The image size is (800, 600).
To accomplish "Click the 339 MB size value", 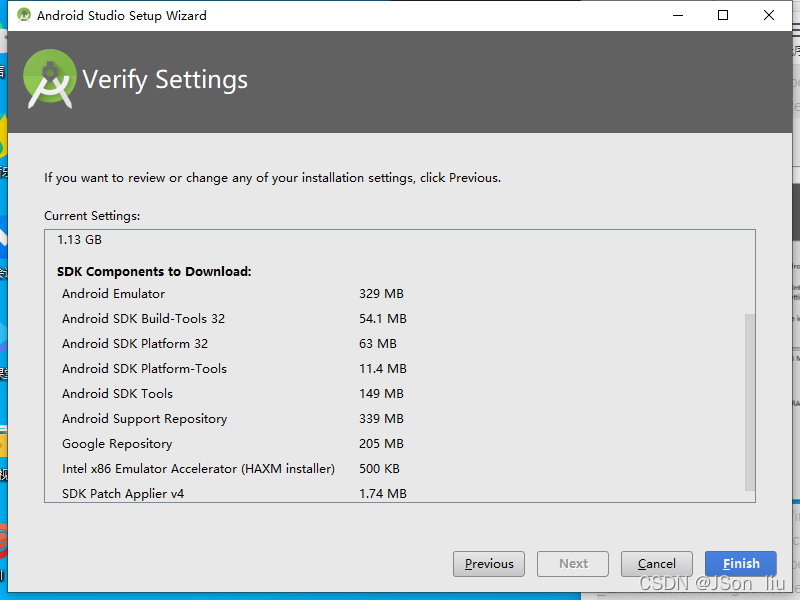I will 381,418.
